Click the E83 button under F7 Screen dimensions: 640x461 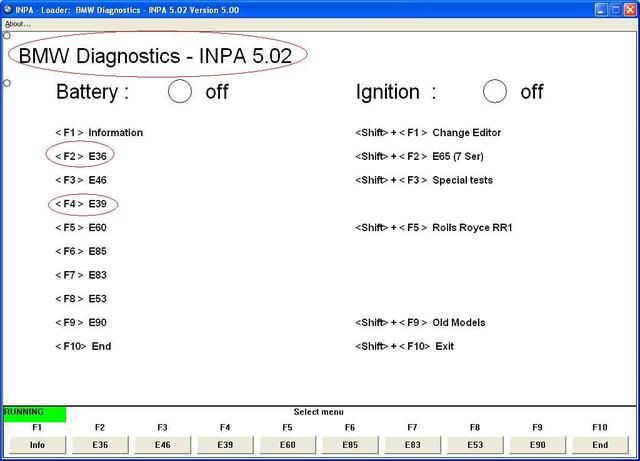pyautogui.click(x=412, y=445)
